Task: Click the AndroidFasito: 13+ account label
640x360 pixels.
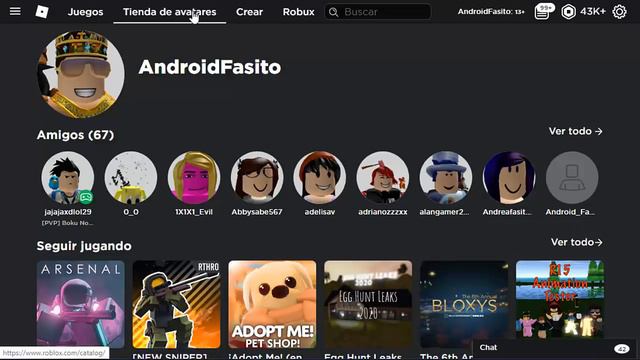Action: tap(491, 12)
